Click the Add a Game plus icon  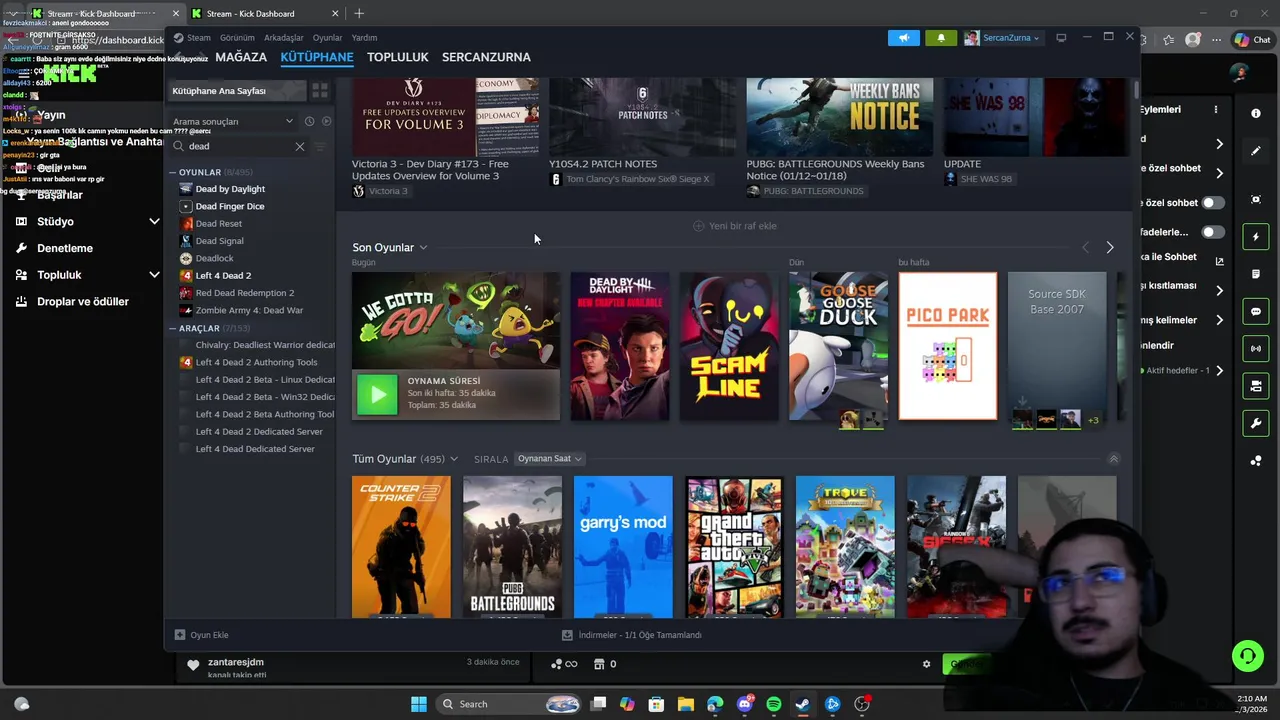[x=180, y=635]
